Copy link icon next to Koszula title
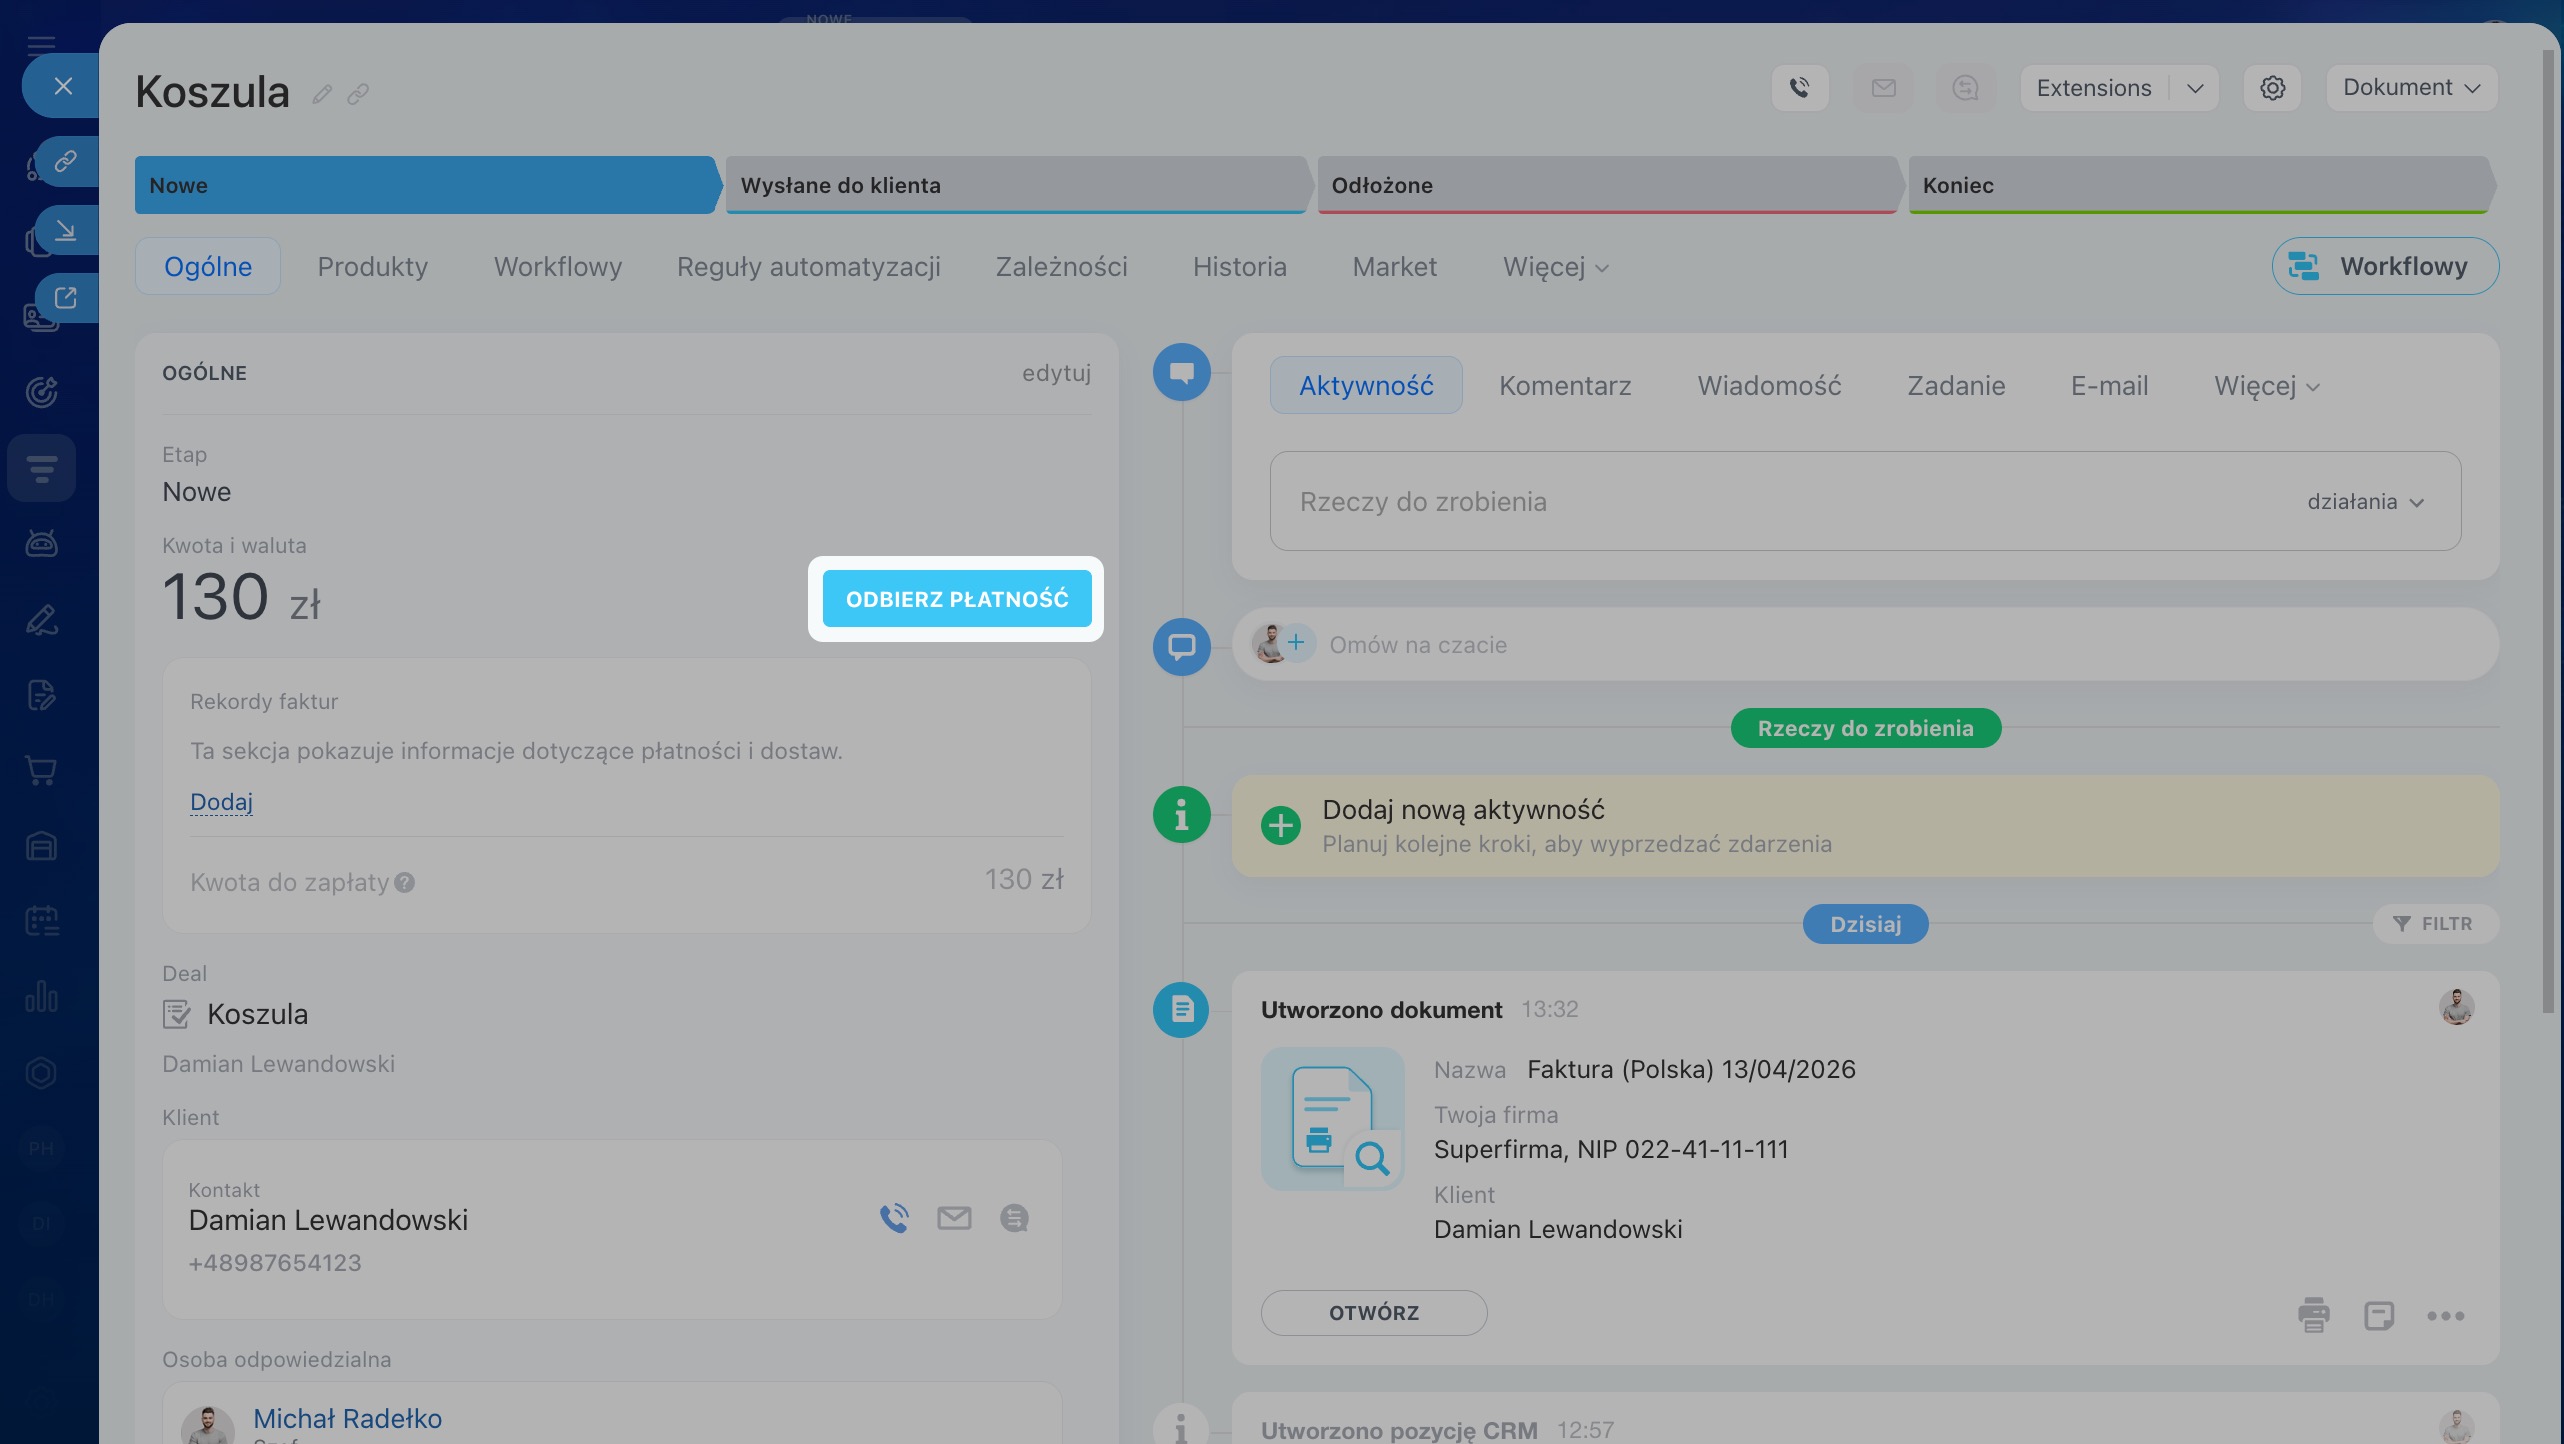Viewport: 2564px width, 1444px height. tap(358, 94)
